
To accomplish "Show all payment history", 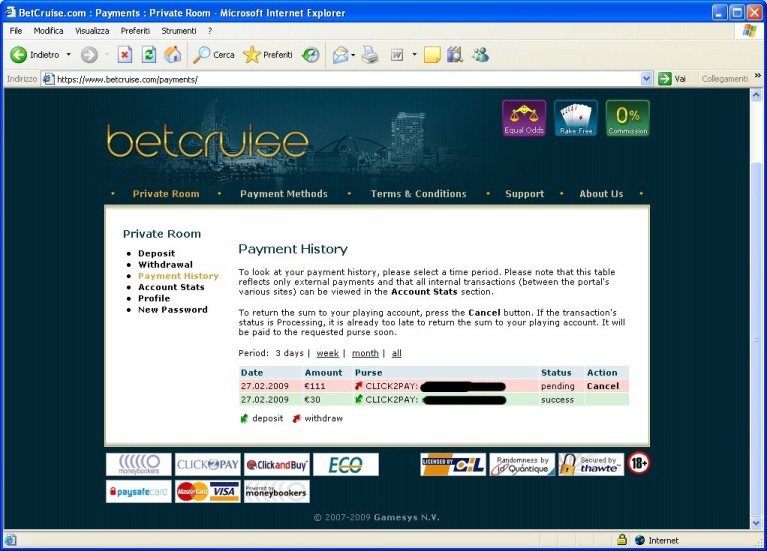I will coord(396,353).
